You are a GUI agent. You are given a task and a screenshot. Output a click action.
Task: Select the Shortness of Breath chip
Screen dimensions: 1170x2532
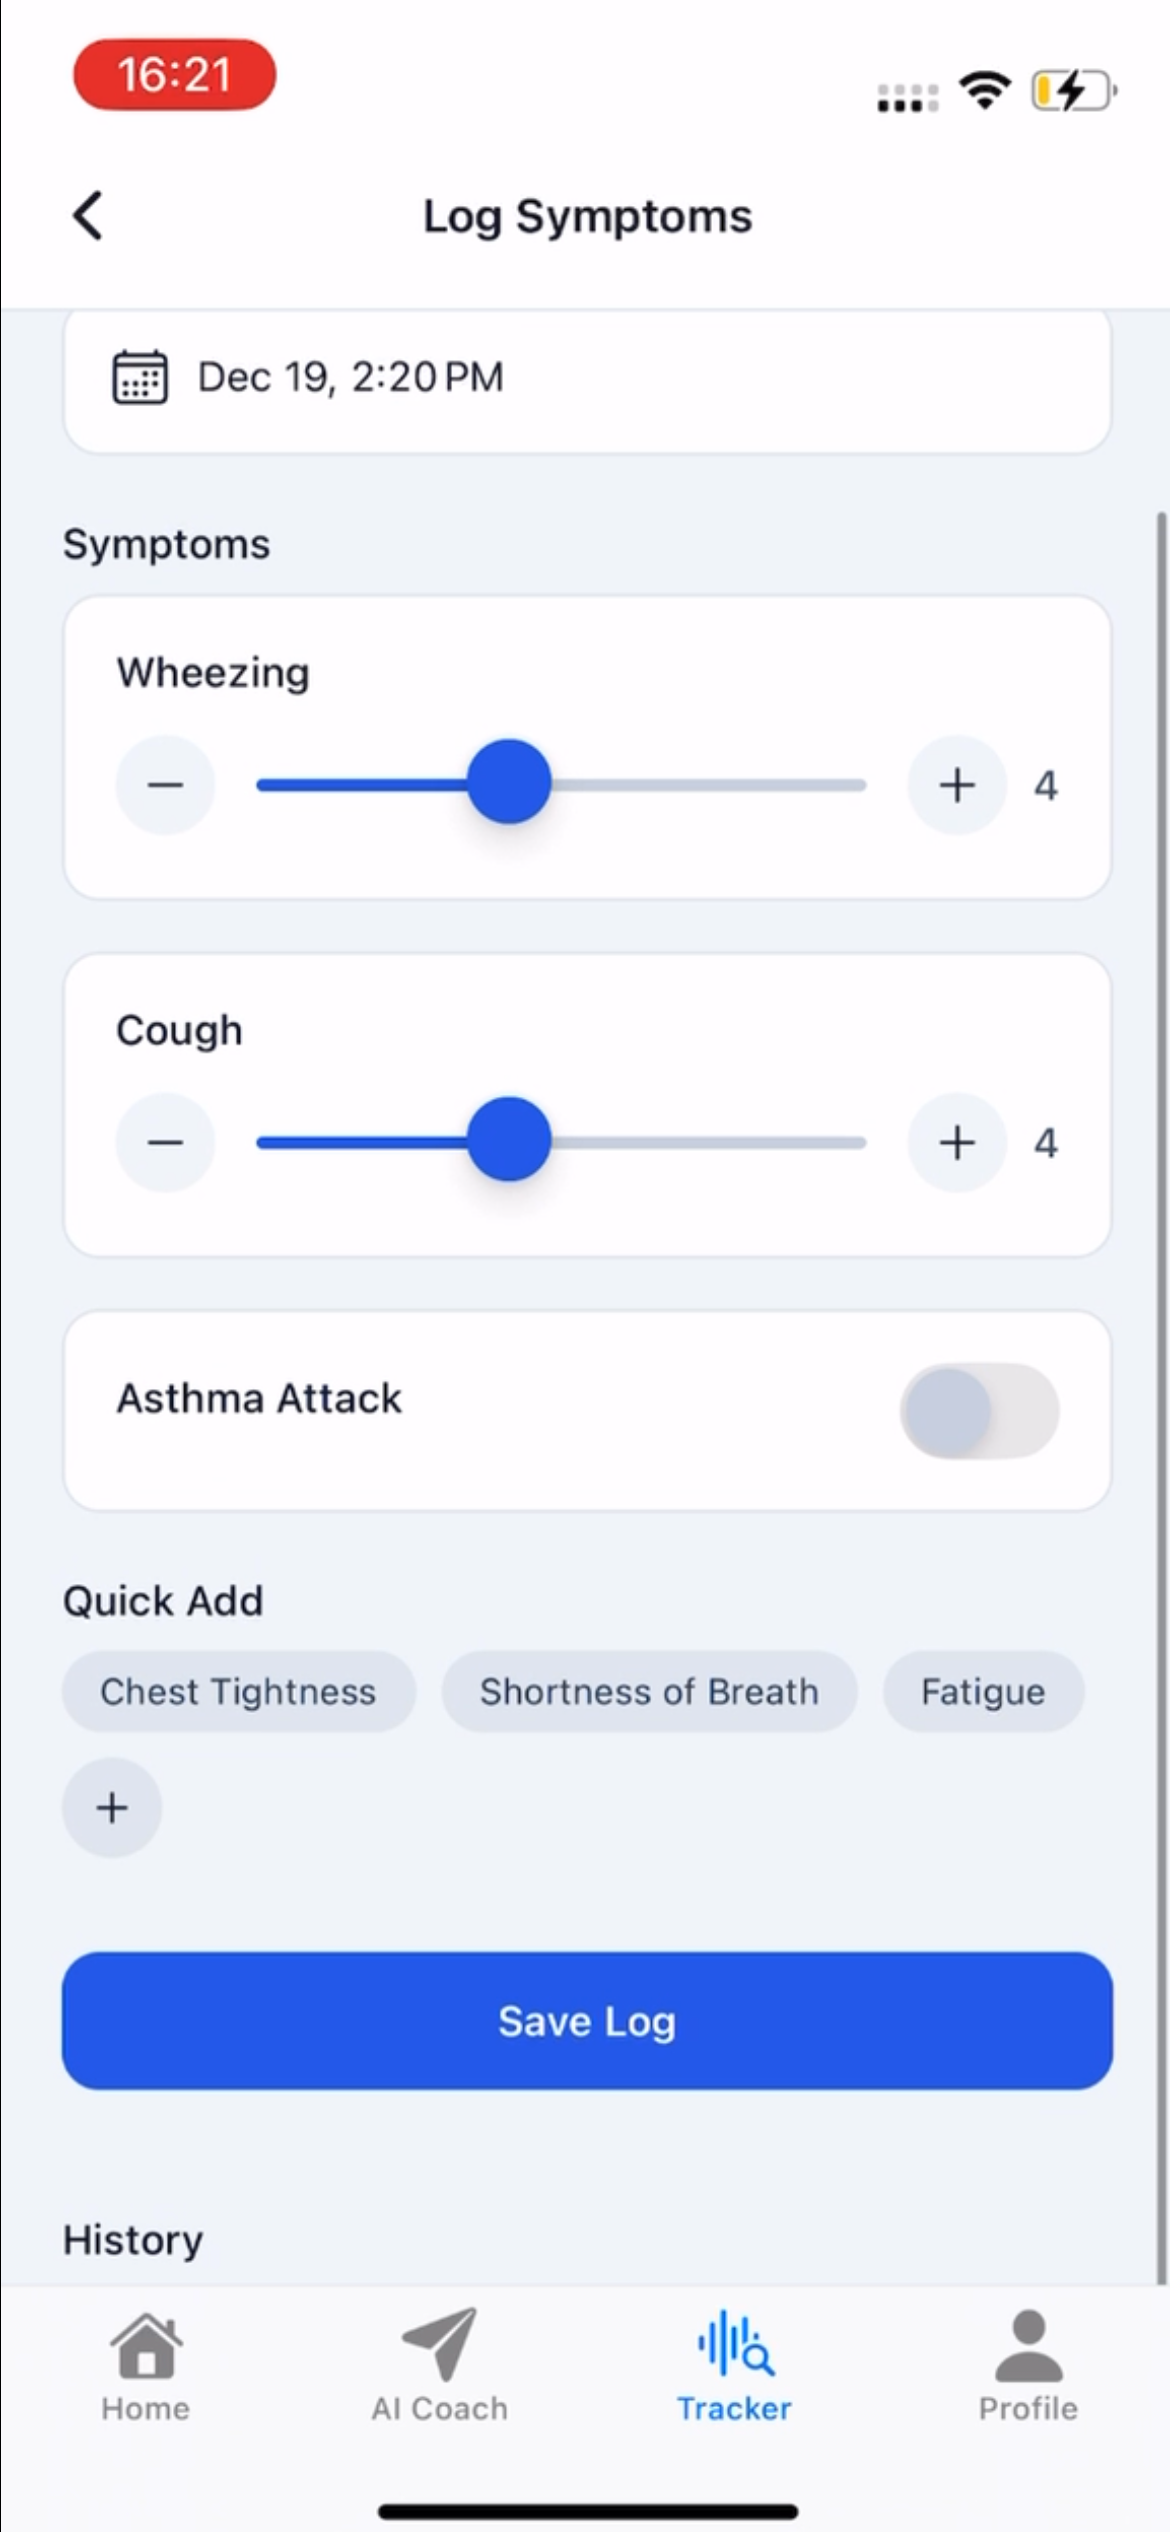649,1691
